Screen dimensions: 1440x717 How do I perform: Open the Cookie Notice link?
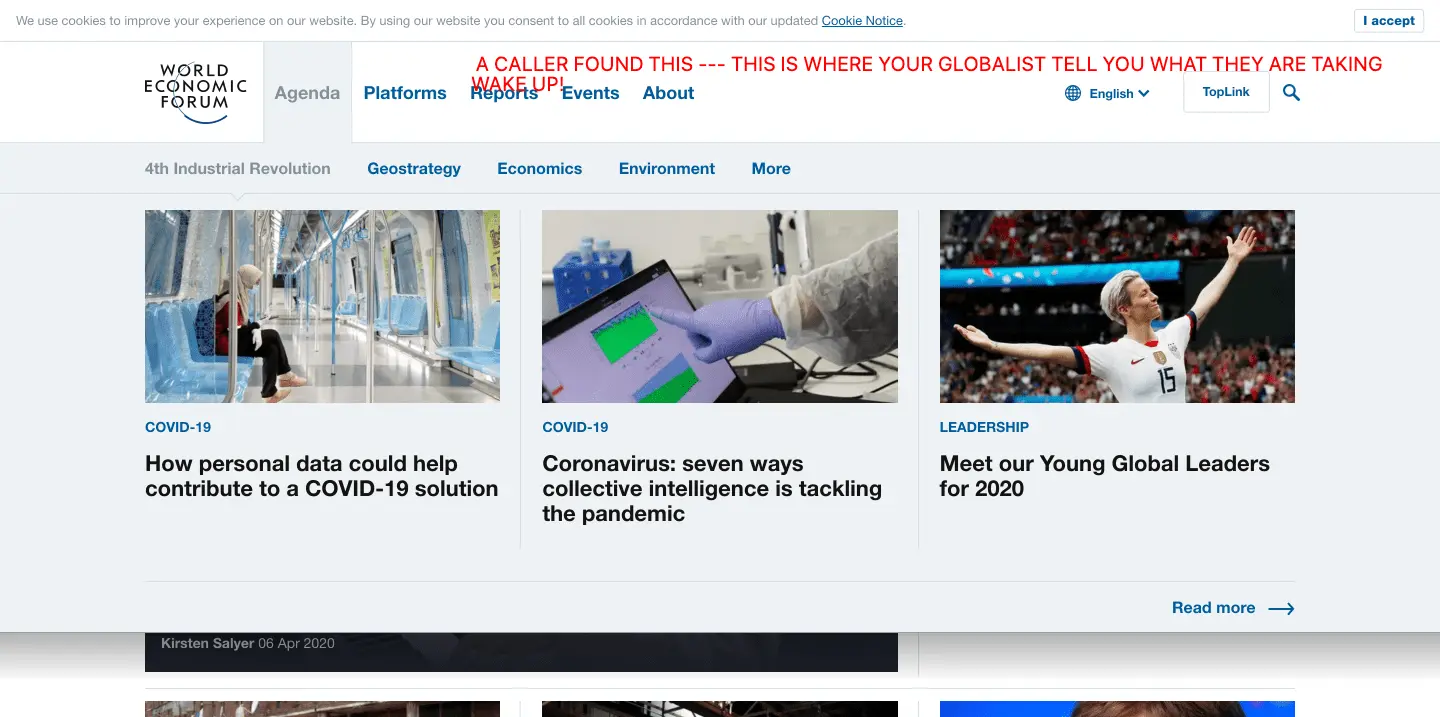click(862, 21)
